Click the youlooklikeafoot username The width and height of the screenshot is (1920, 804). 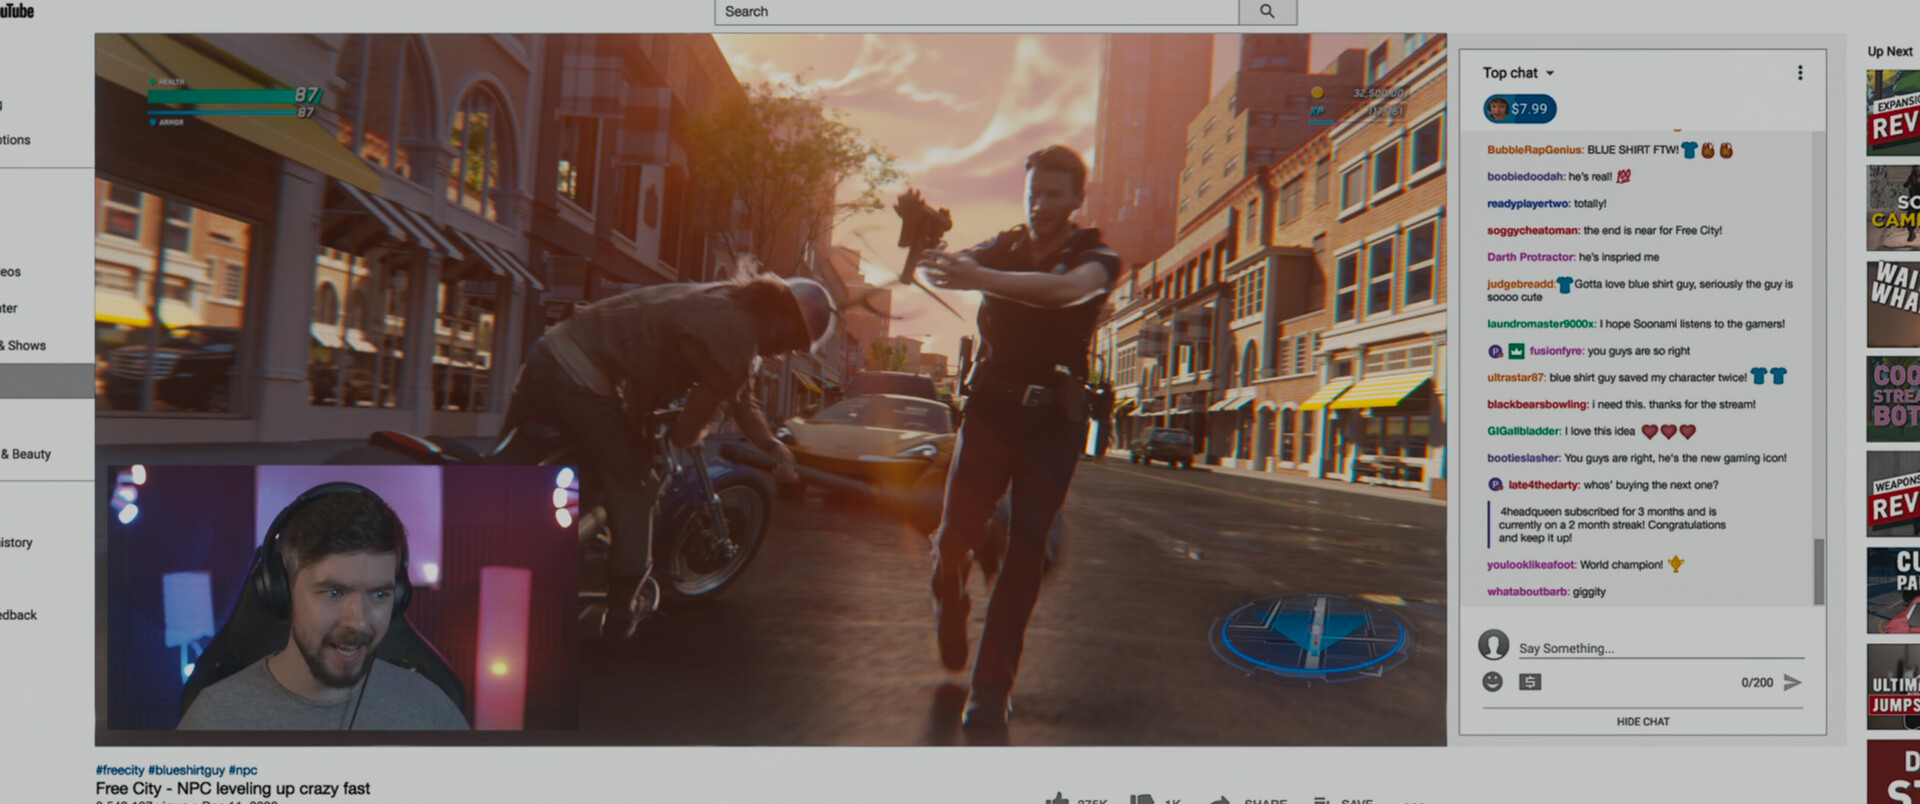point(1531,565)
